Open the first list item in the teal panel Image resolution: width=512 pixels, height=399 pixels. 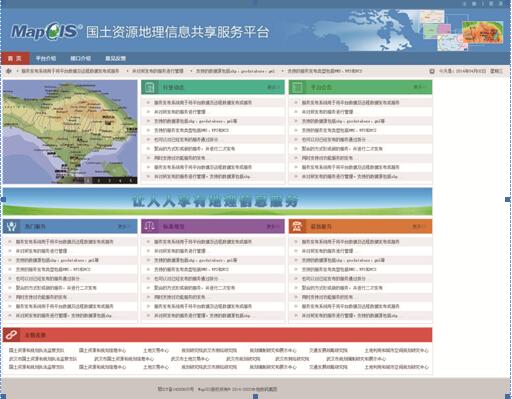point(203,103)
